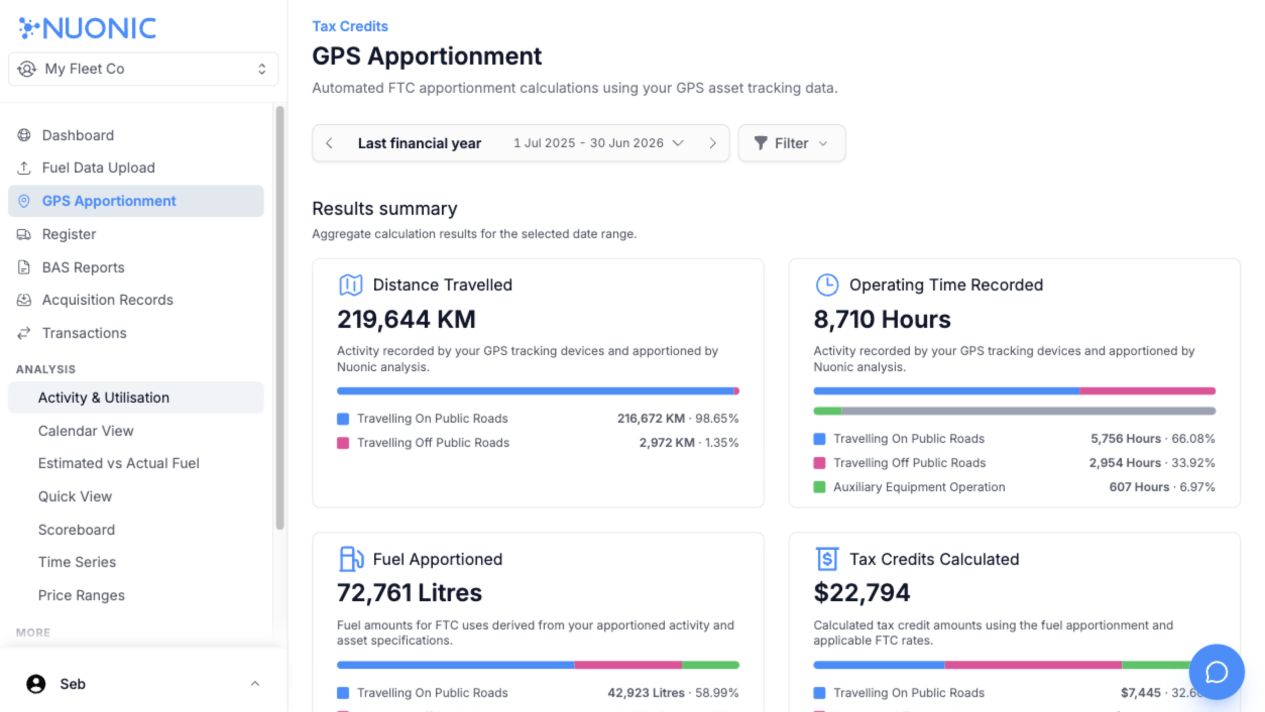
Task: Click the Operating Time clock icon
Action: pos(827,285)
